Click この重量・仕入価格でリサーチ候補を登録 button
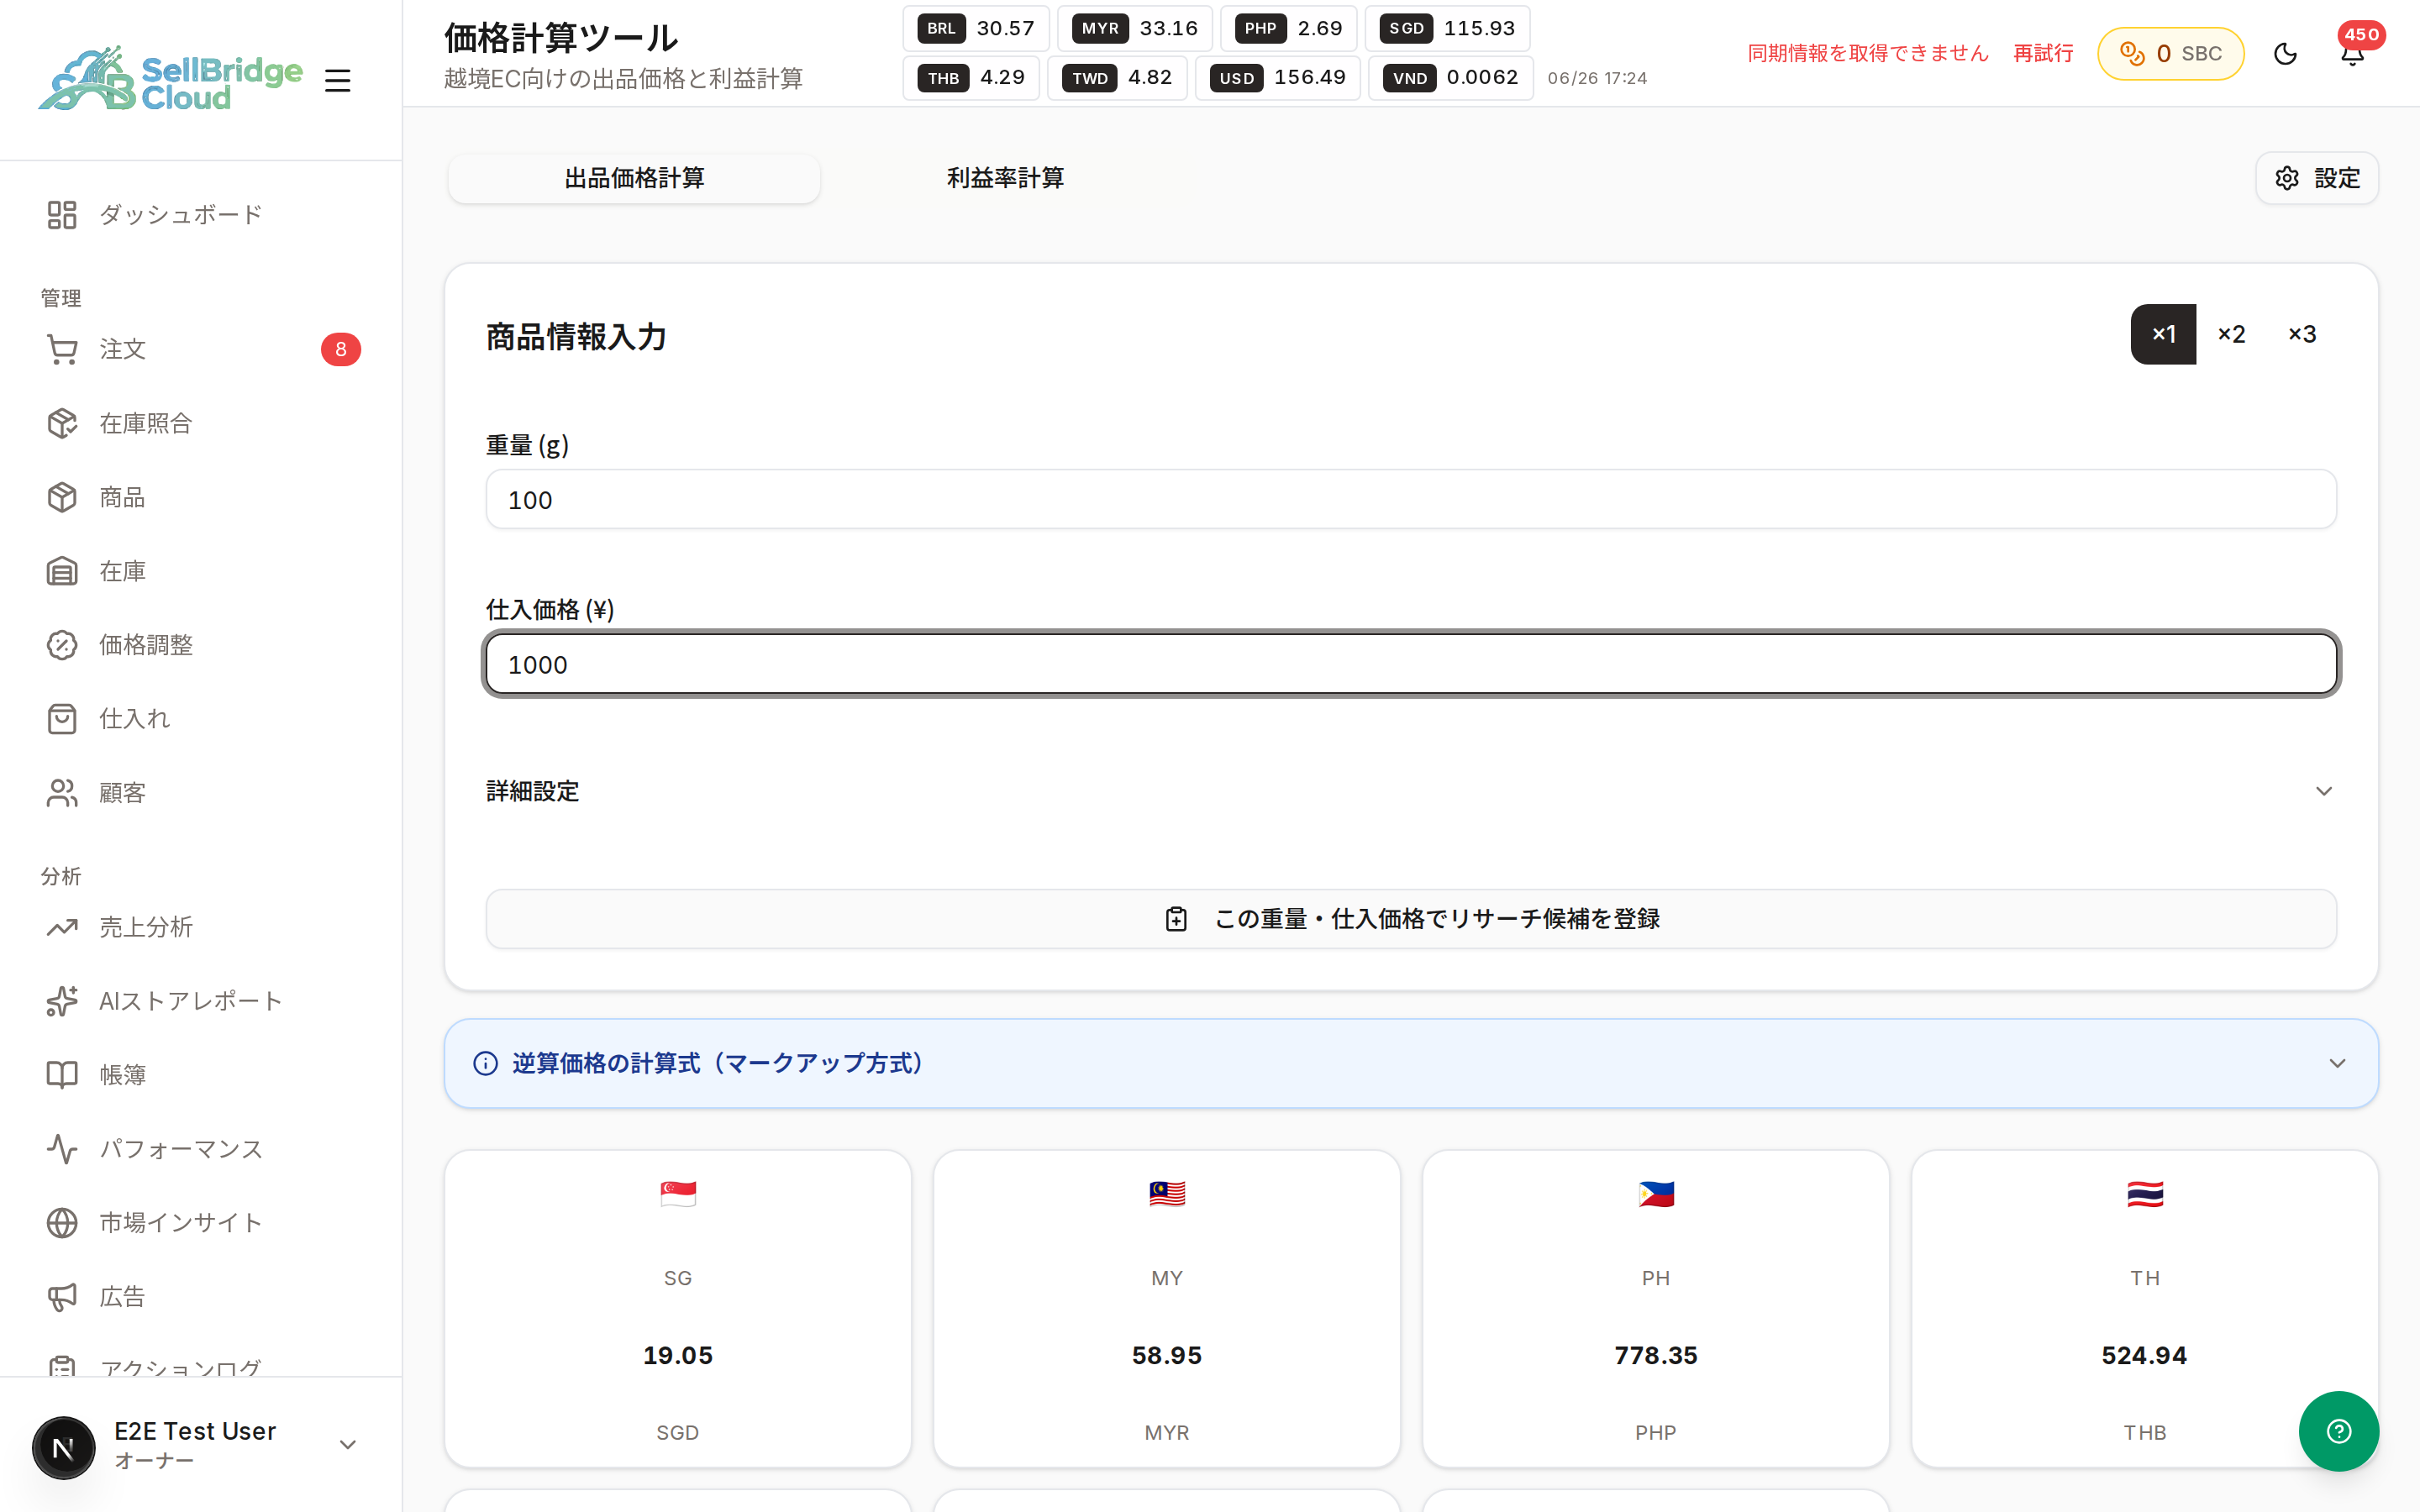The image size is (2420, 1512). pos(1411,919)
